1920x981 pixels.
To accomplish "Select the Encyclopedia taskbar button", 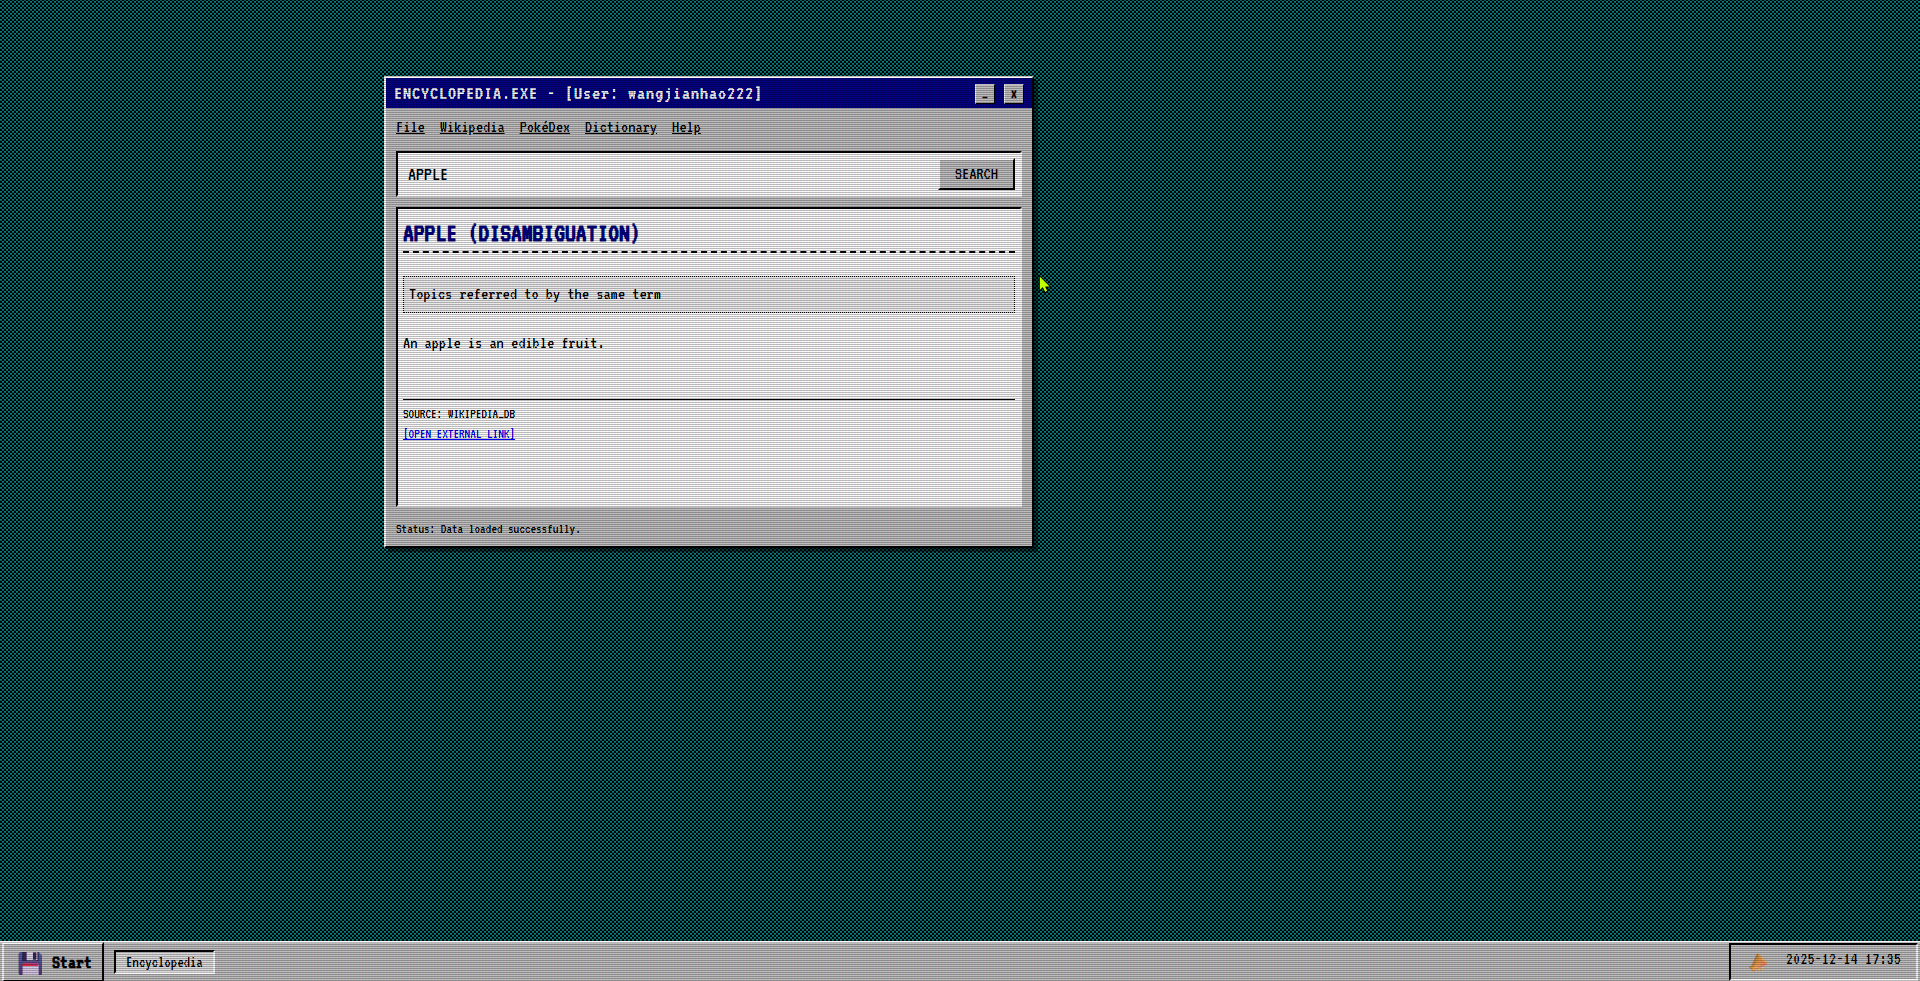I will pos(164,962).
